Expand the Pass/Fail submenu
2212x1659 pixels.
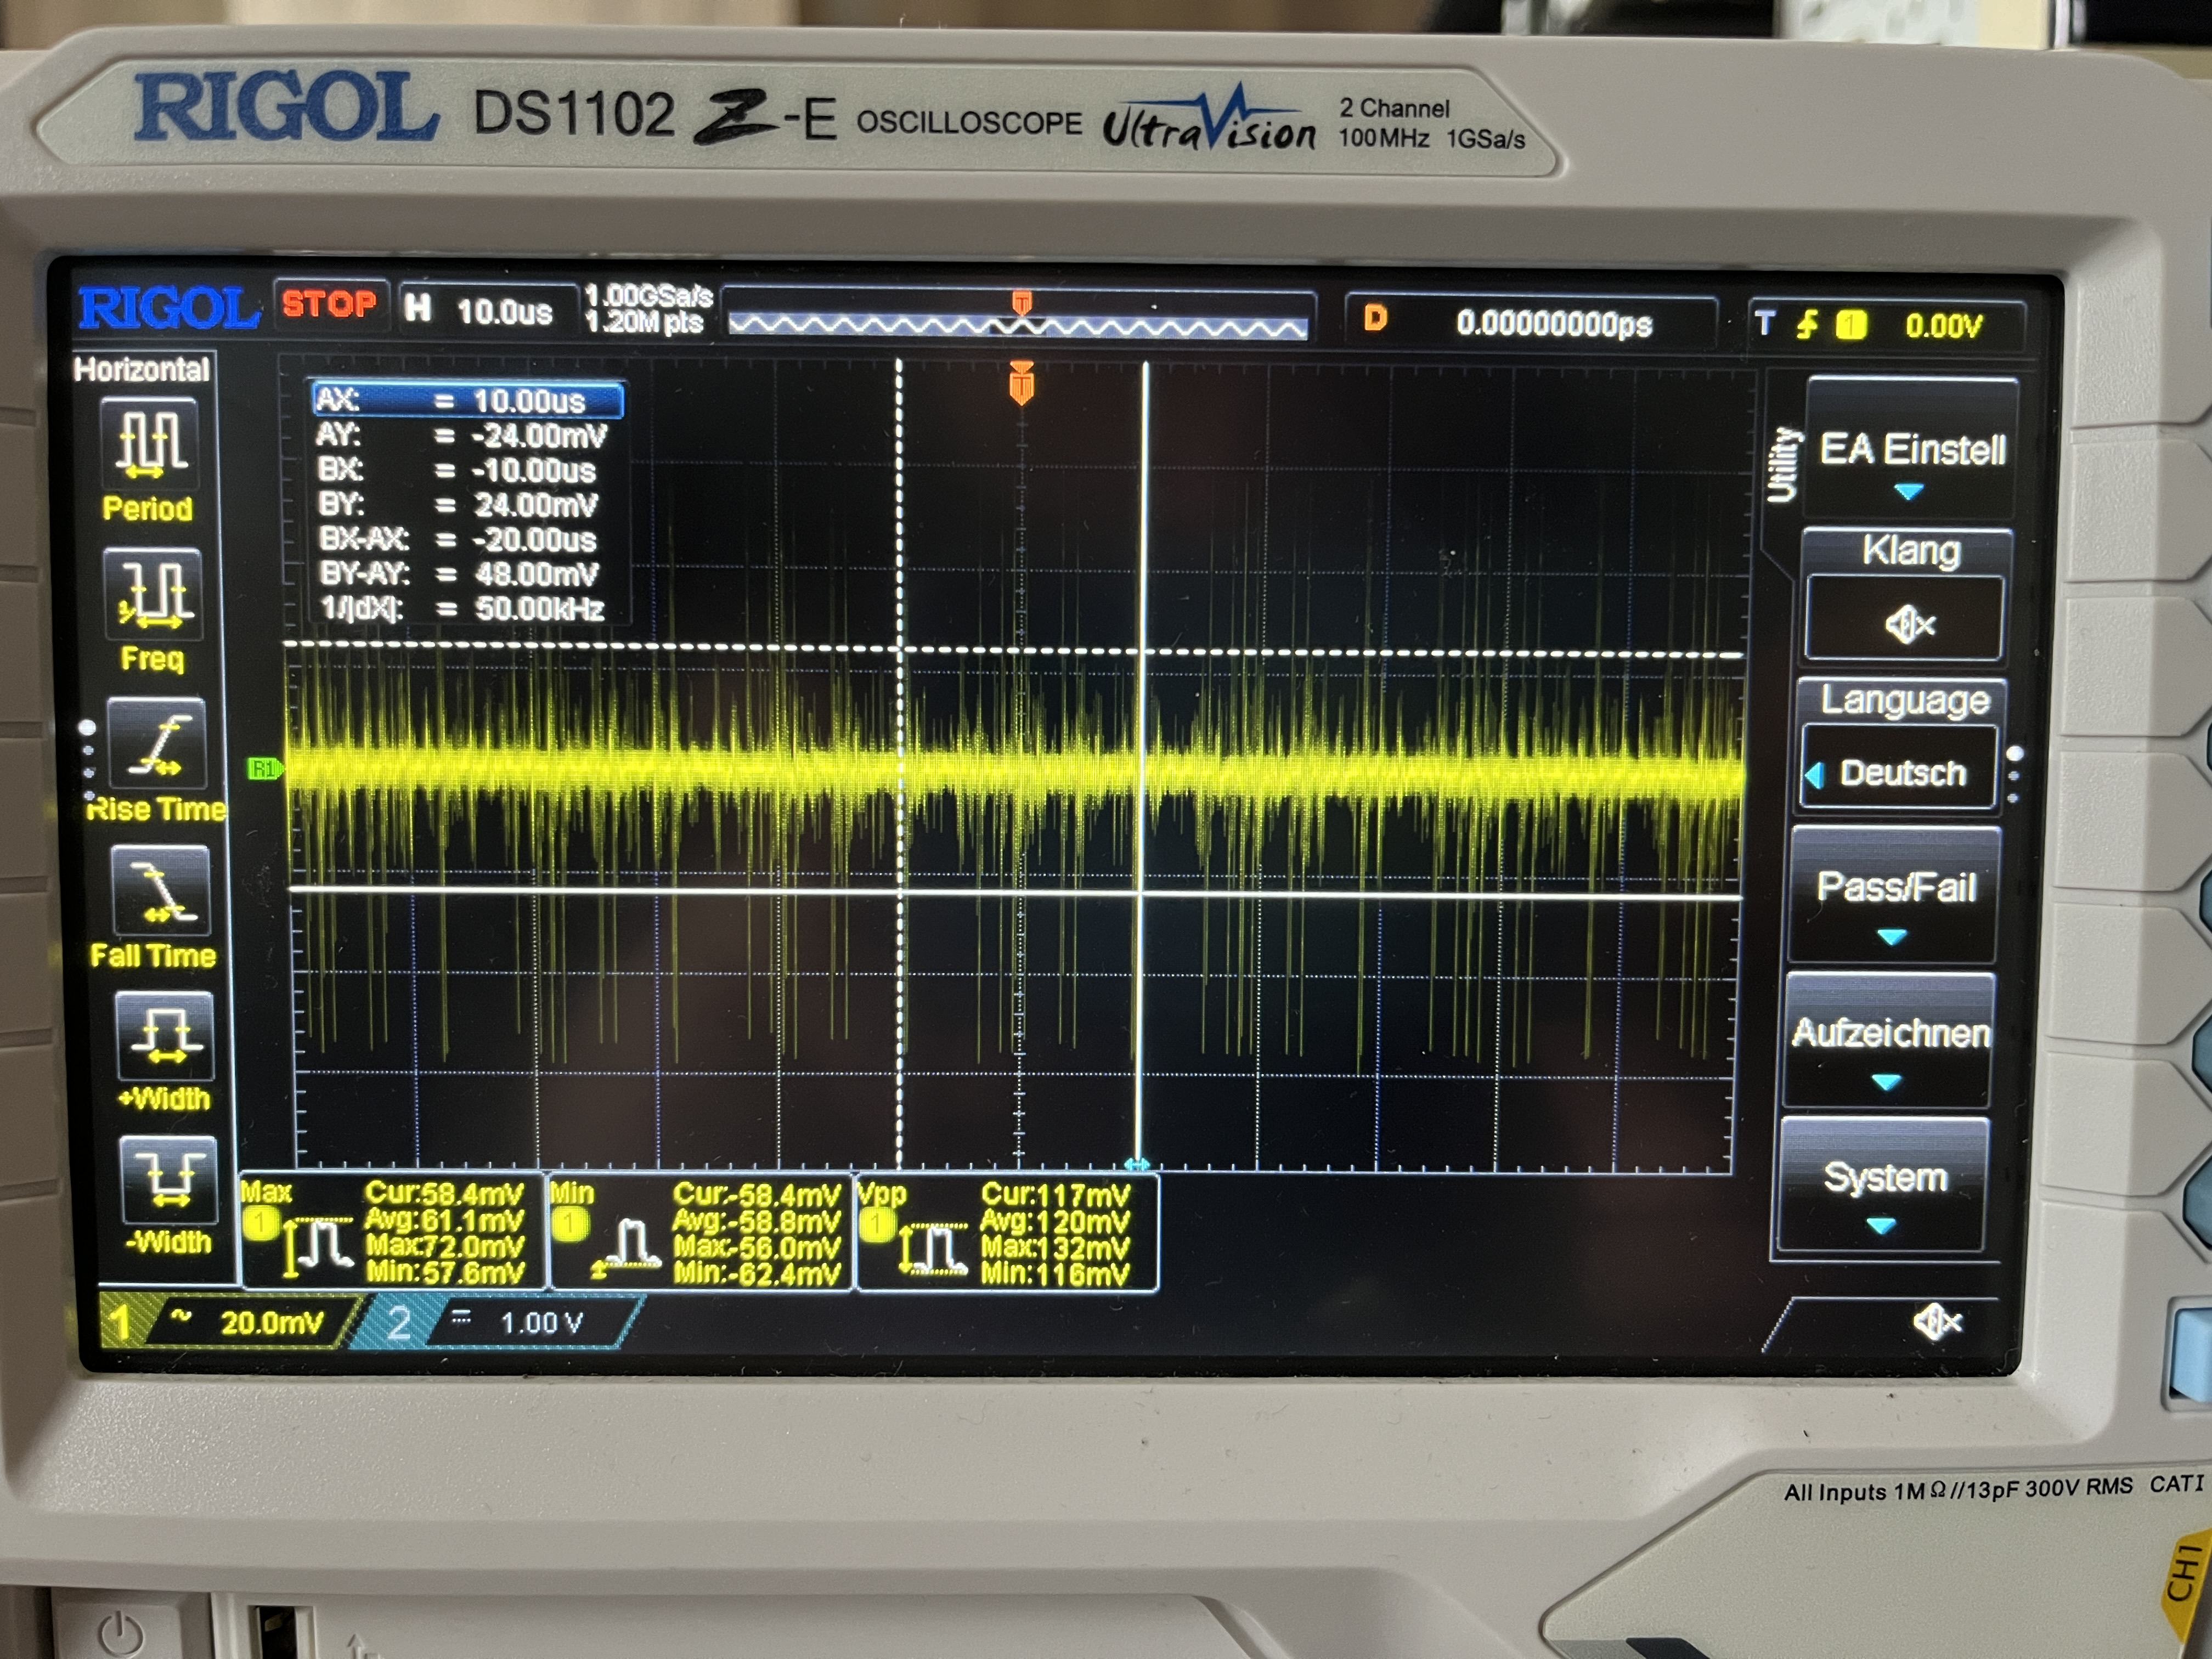click(x=1894, y=893)
